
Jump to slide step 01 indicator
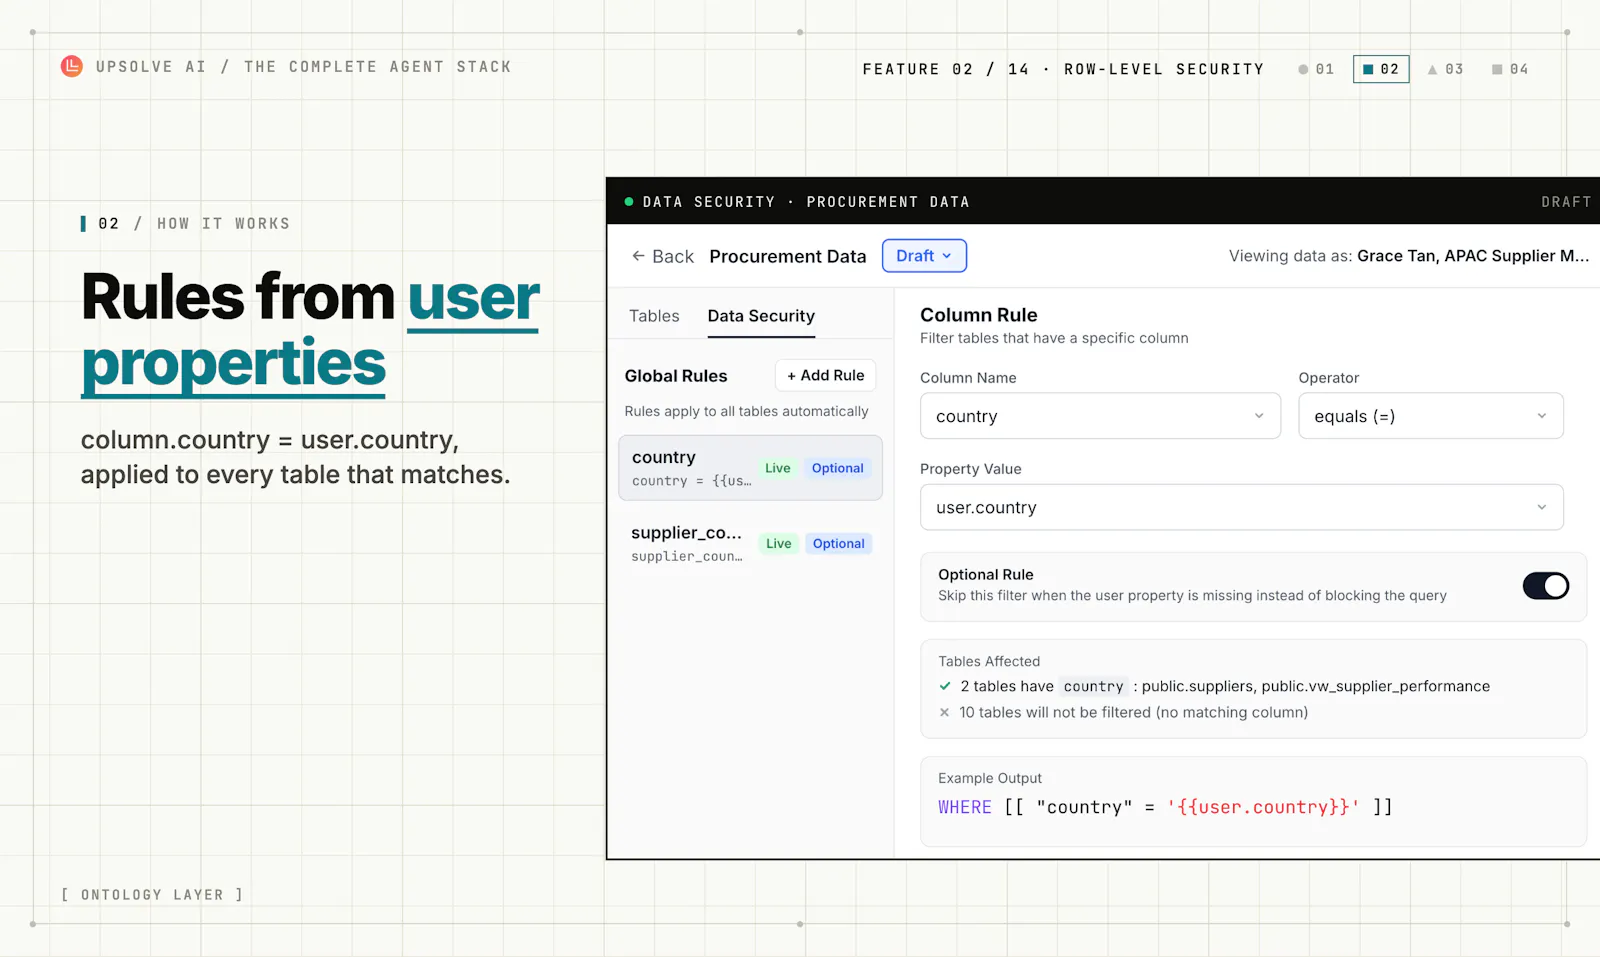(x=1316, y=69)
